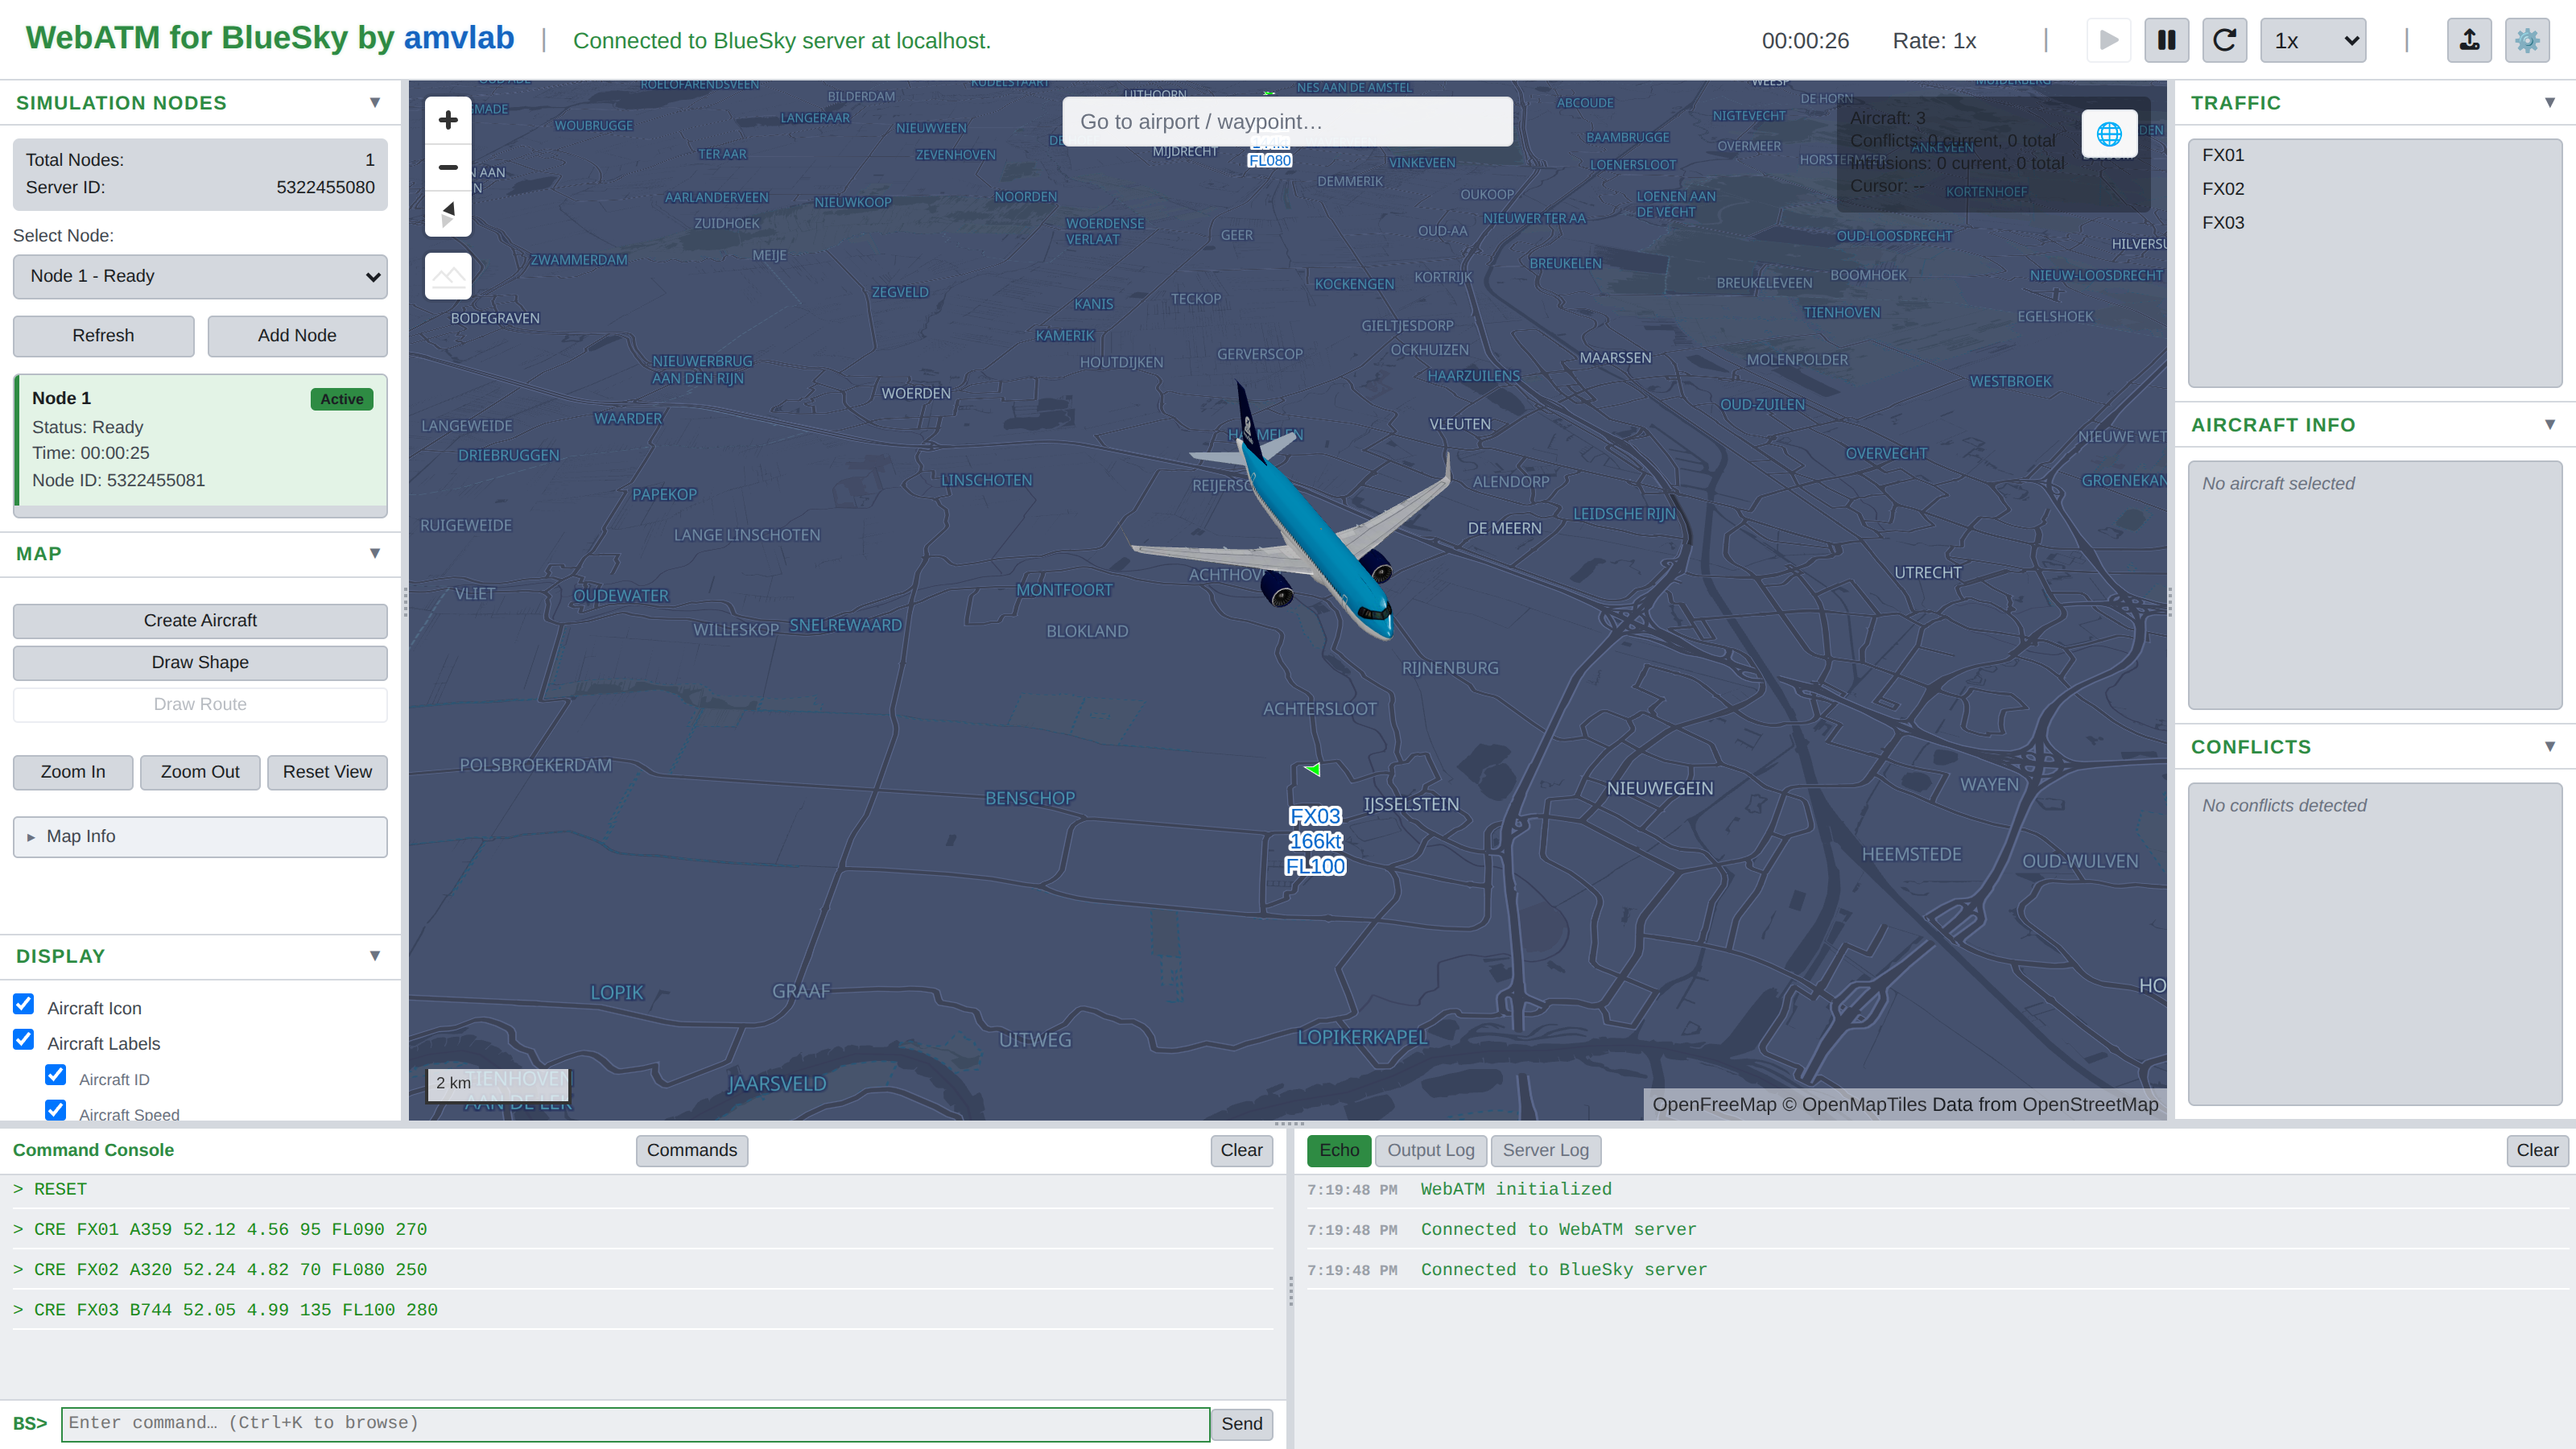Click the OpenFreeMap attribution link
This screenshot has width=2576, height=1449.
(x=1714, y=1104)
